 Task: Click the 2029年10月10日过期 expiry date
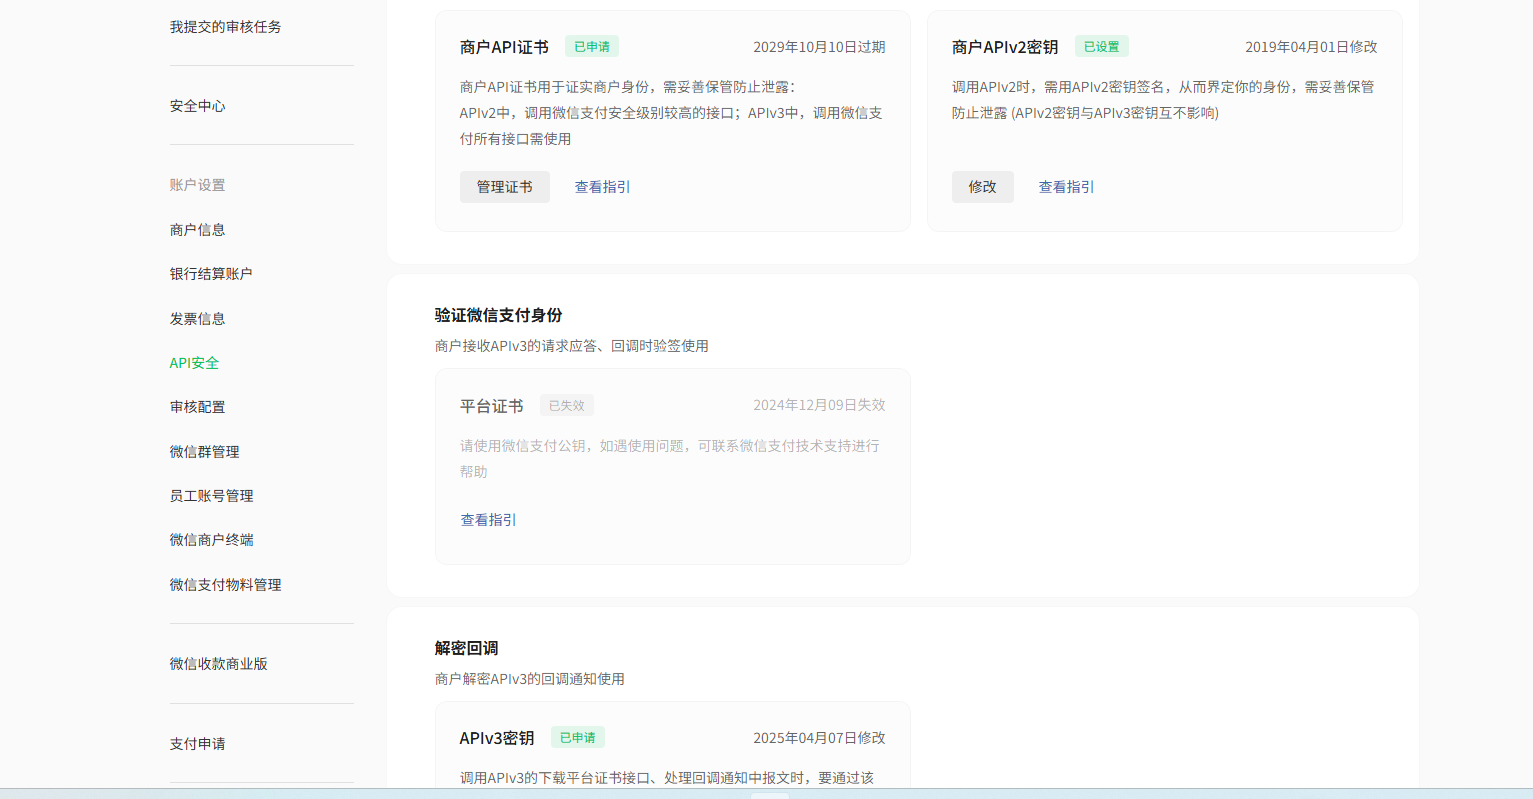point(819,47)
